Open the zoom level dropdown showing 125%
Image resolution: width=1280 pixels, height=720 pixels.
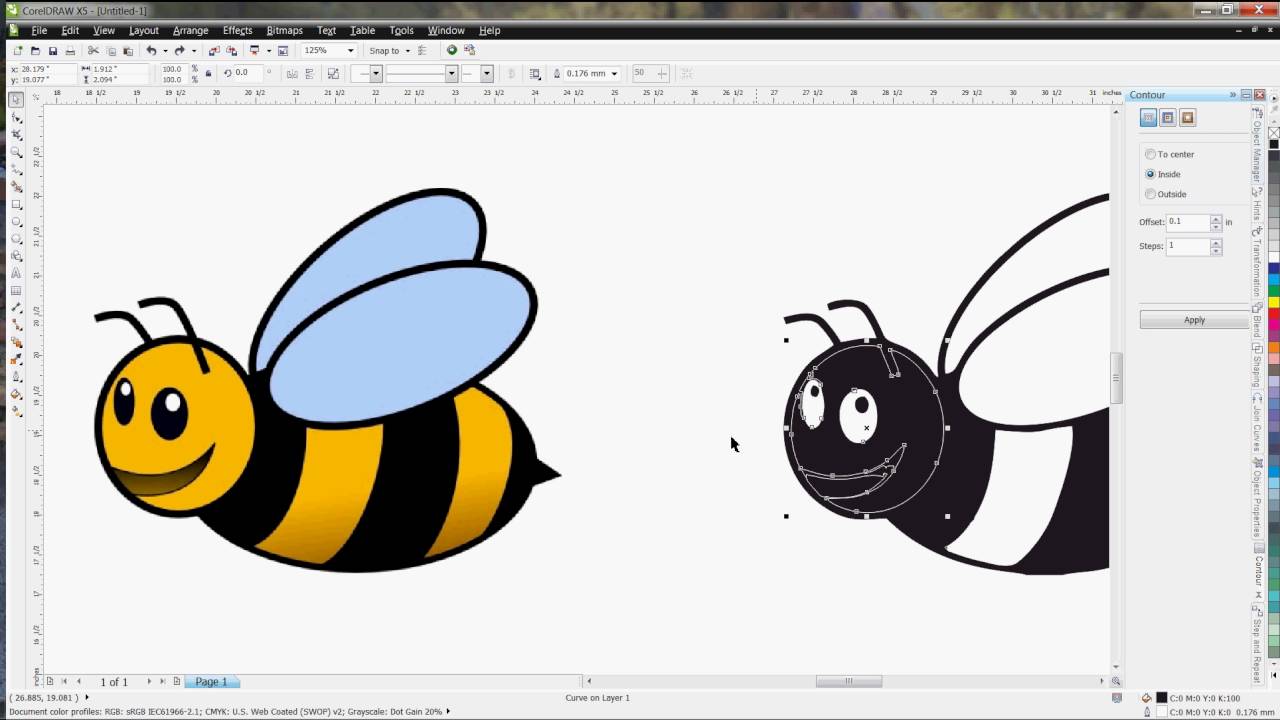[x=350, y=49]
